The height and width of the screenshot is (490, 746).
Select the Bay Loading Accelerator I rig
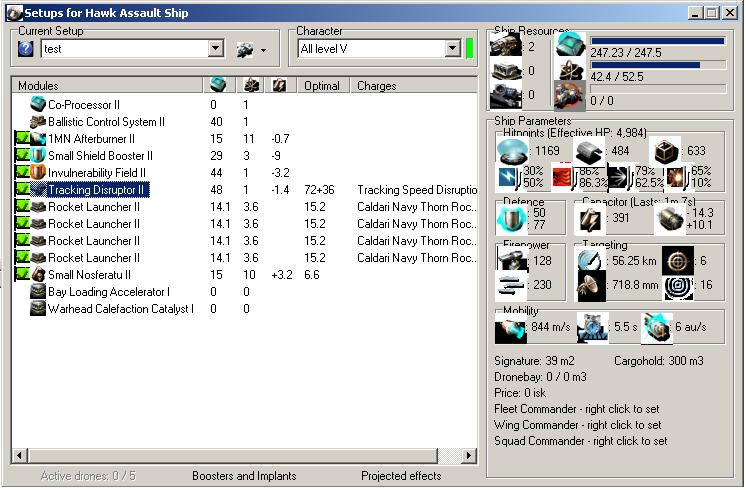pos(109,292)
